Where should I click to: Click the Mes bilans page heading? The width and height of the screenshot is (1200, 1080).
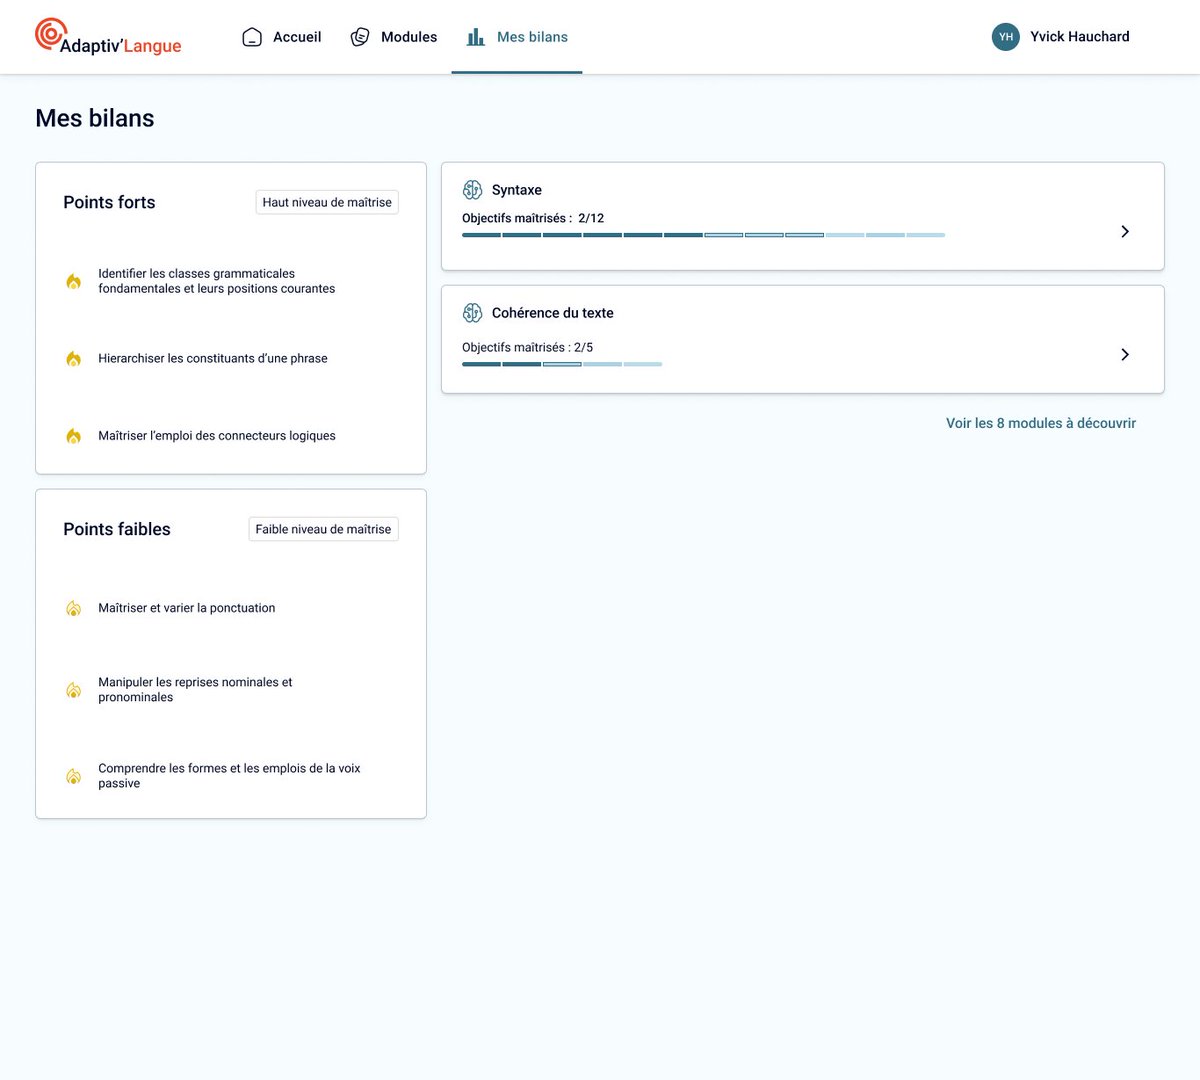tap(95, 118)
